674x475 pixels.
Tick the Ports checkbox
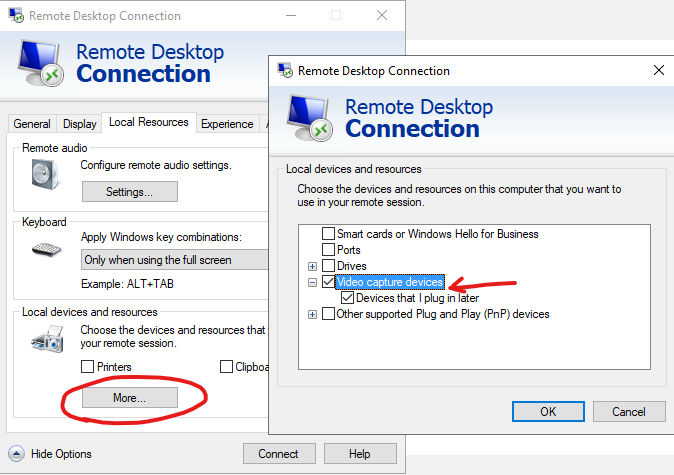pos(328,249)
